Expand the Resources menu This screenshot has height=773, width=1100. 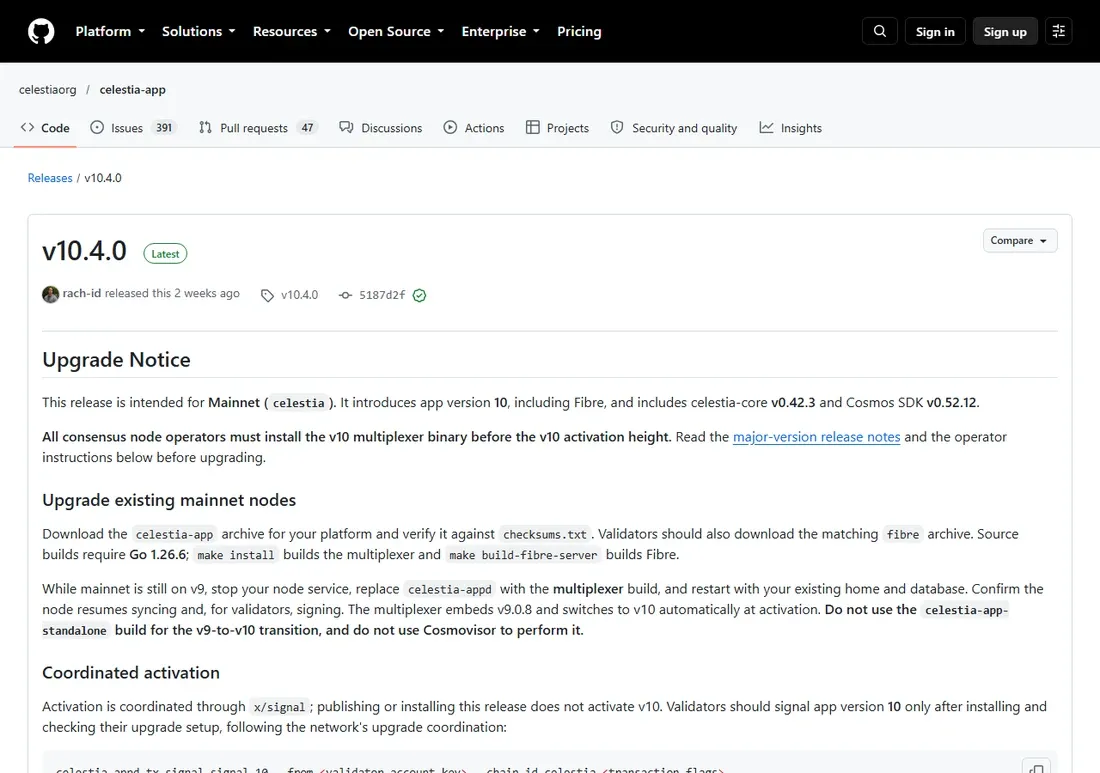click(x=292, y=32)
